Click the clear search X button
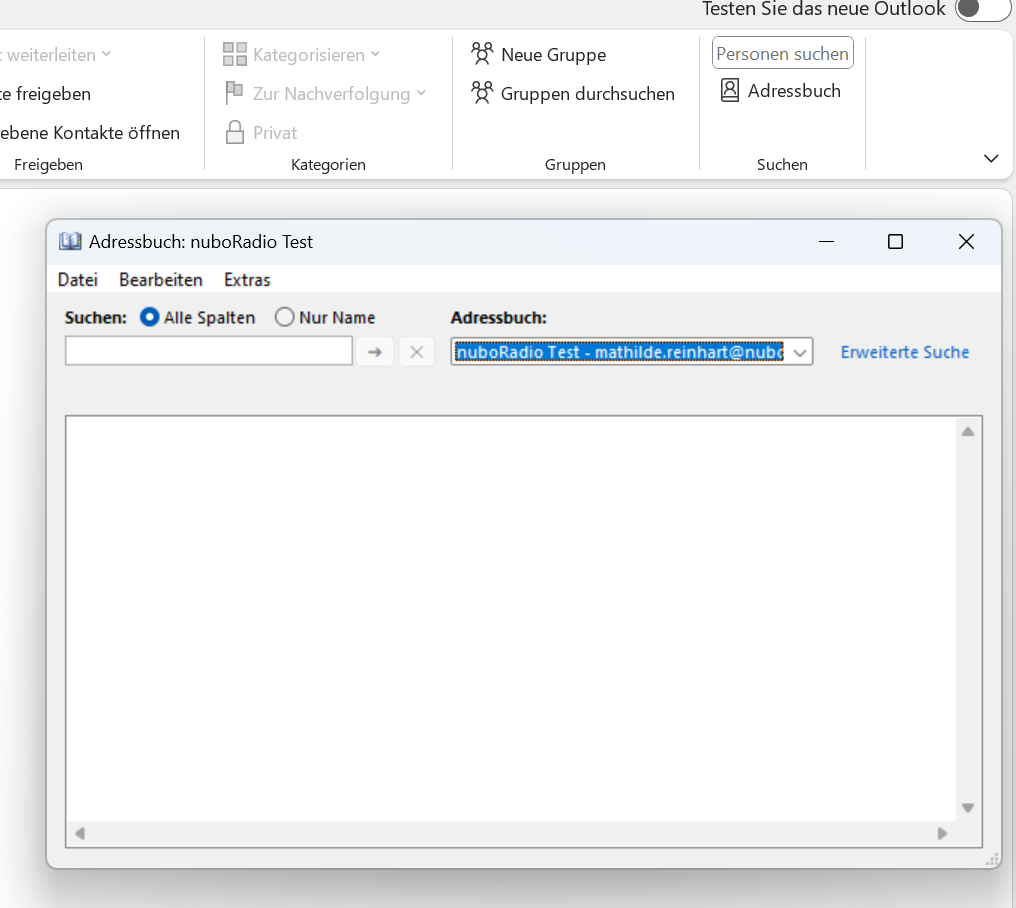Screen dimensions: 1016x908 click(x=417, y=352)
